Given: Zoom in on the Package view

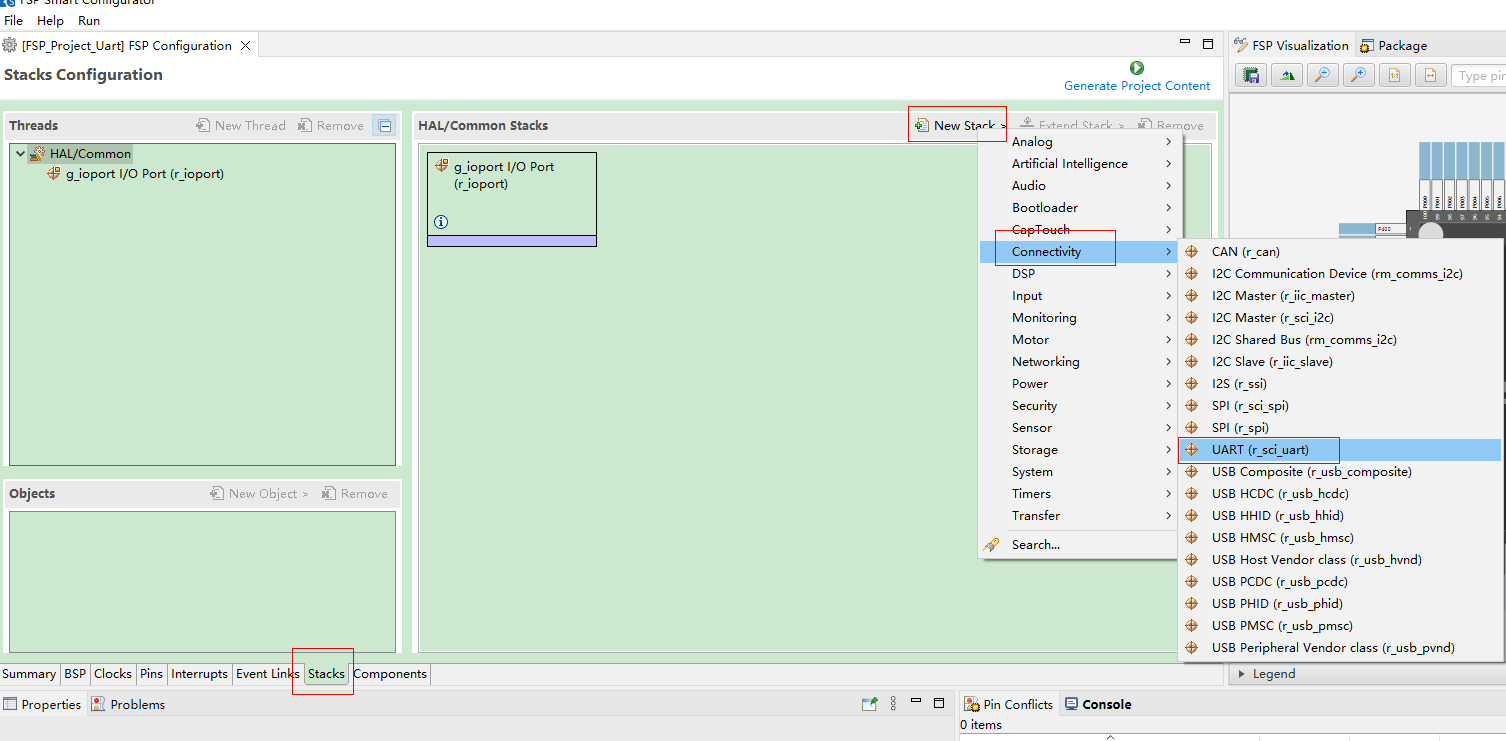Looking at the screenshot, I should click(x=1358, y=75).
